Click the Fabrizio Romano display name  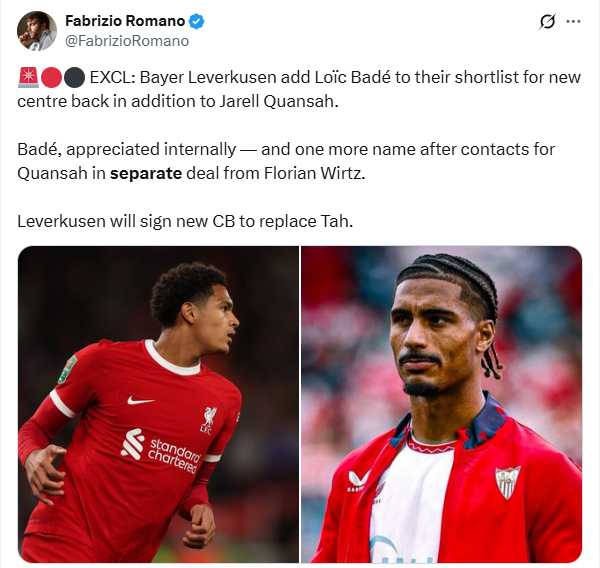pos(125,21)
